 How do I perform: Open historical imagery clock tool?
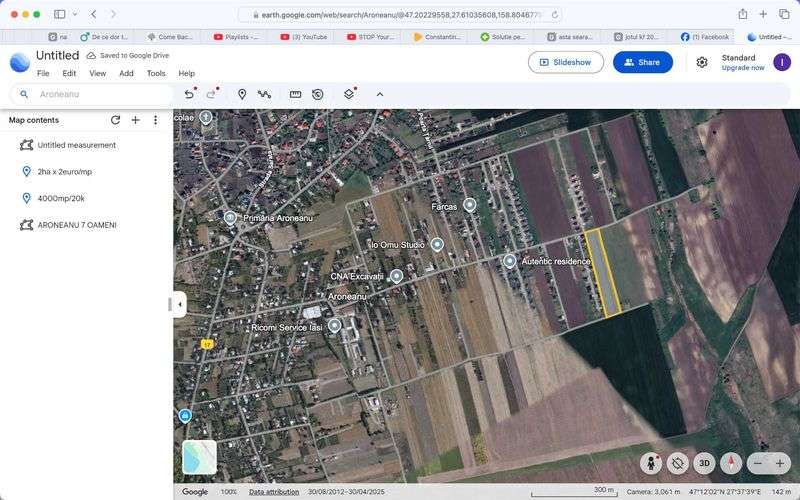318,94
